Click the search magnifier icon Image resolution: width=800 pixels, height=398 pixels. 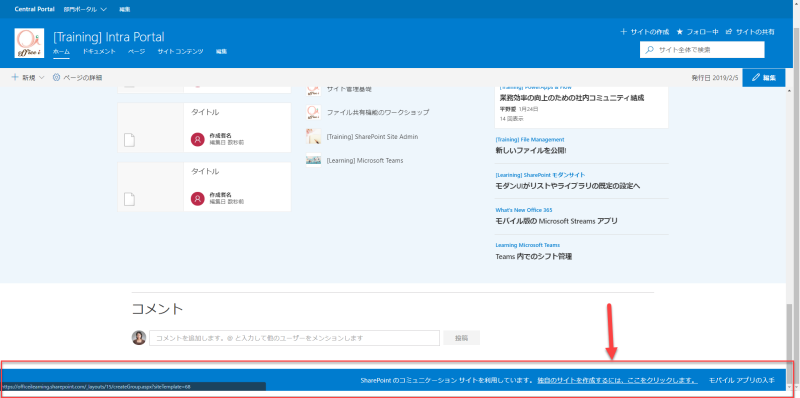coord(649,50)
